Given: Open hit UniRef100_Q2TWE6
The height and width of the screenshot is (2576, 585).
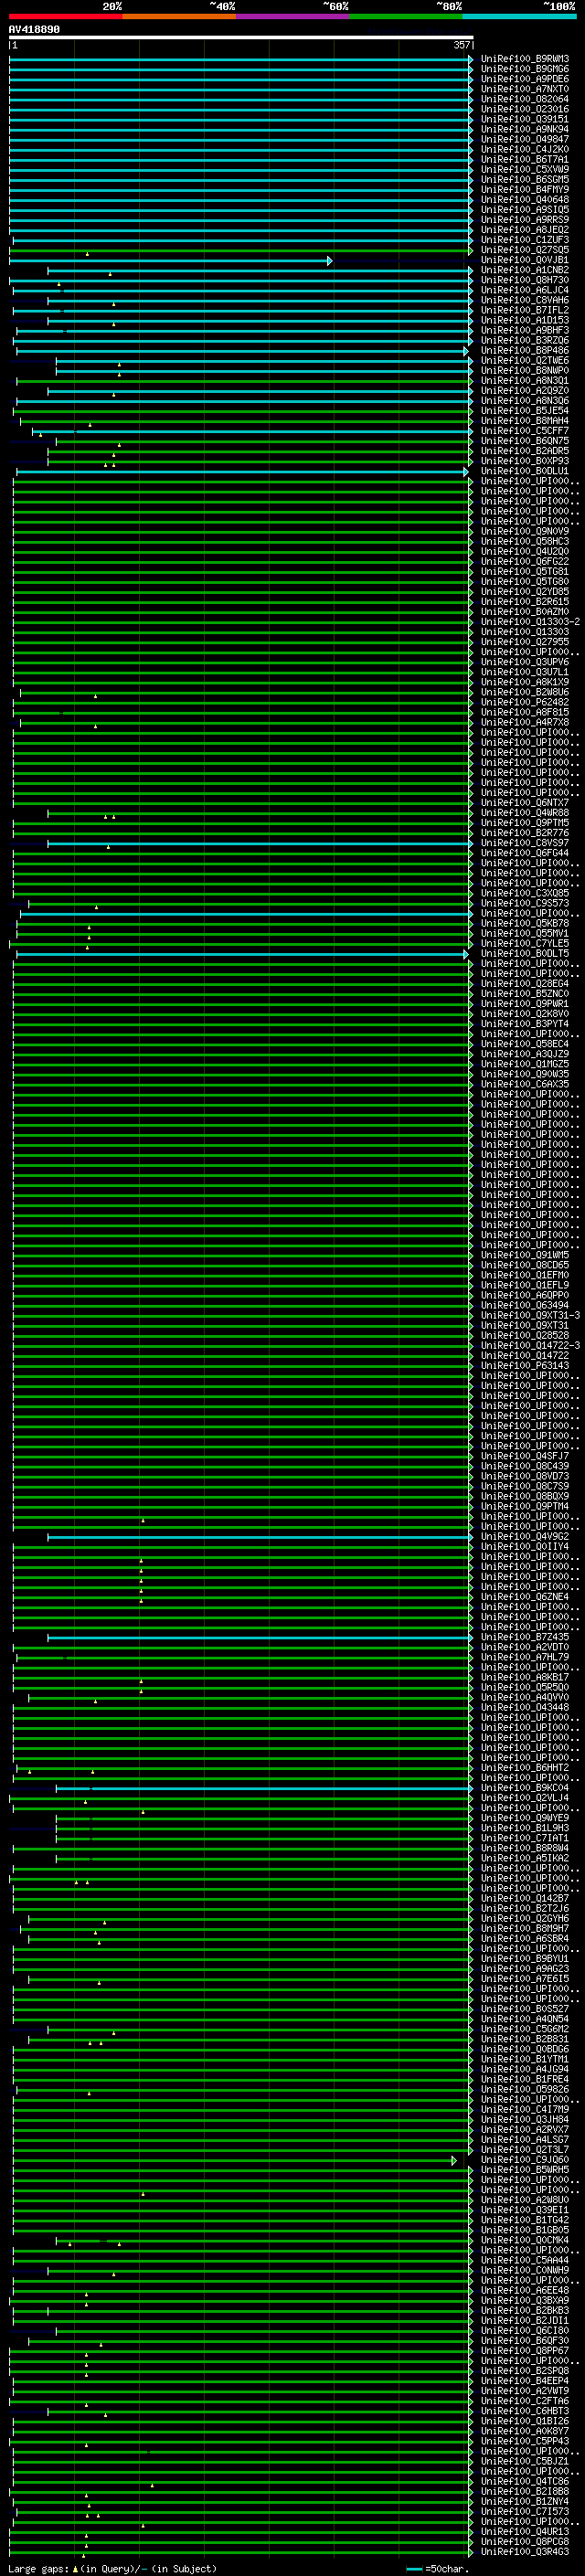Looking at the screenshot, I should click(x=525, y=360).
